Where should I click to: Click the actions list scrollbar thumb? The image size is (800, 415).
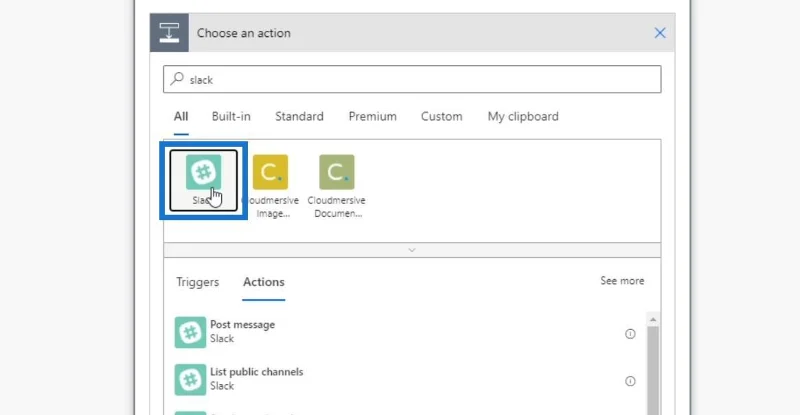click(x=653, y=371)
